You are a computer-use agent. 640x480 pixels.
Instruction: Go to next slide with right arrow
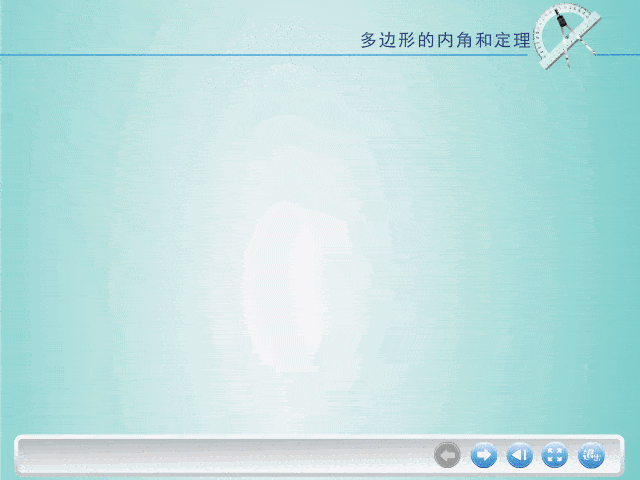coord(483,456)
